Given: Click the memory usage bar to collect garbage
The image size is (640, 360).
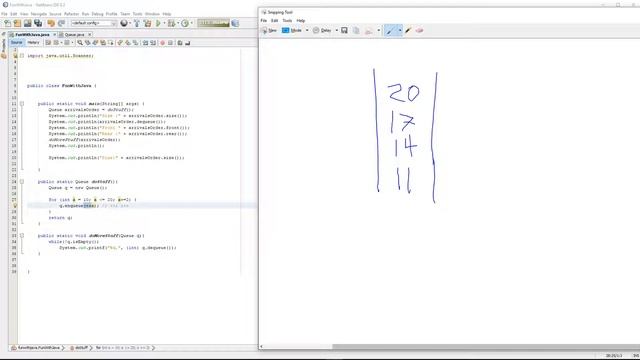Looking at the screenshot, I should point(213,23).
